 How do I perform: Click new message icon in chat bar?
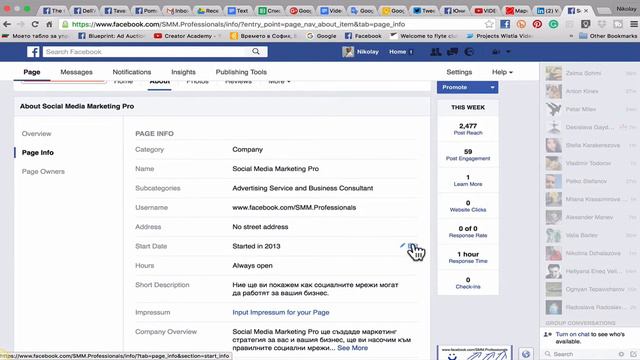[x=633, y=354]
